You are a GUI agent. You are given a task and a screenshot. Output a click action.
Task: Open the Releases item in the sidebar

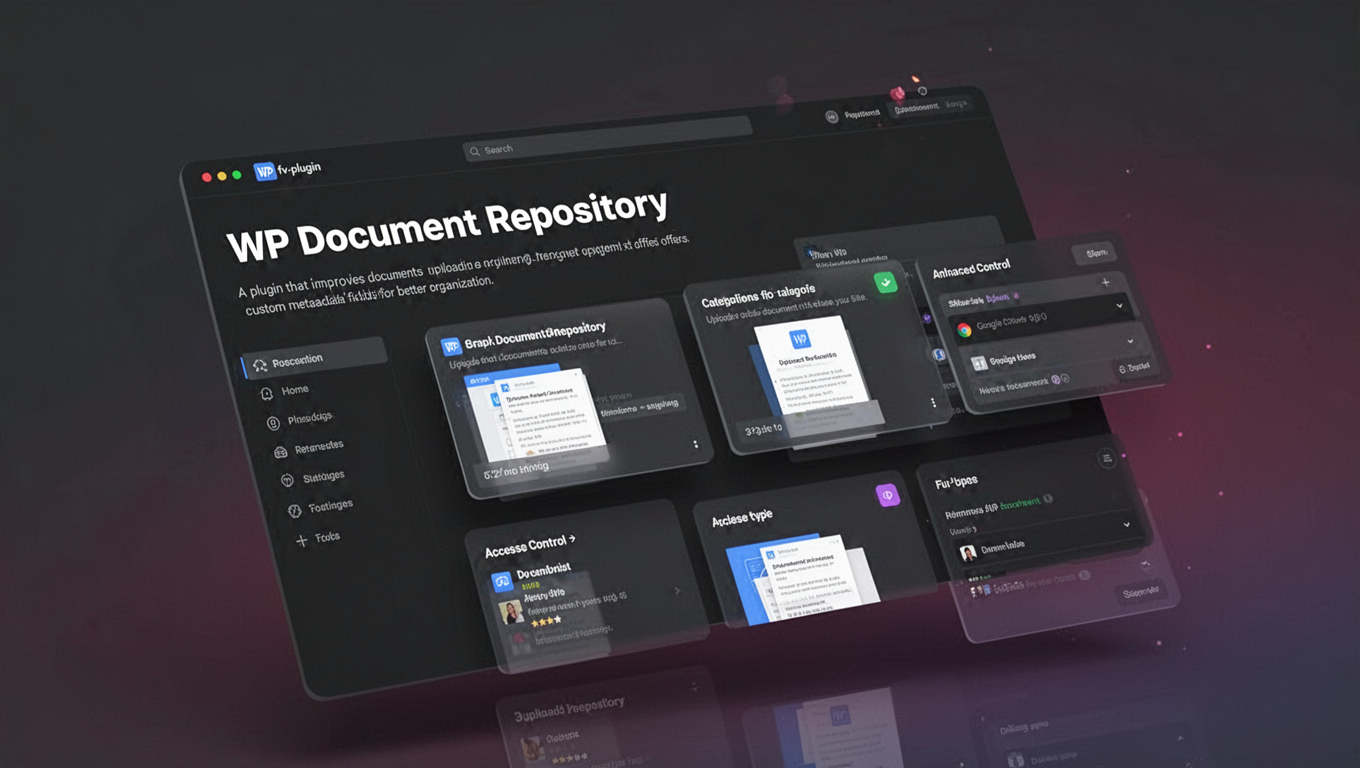tap(320, 445)
